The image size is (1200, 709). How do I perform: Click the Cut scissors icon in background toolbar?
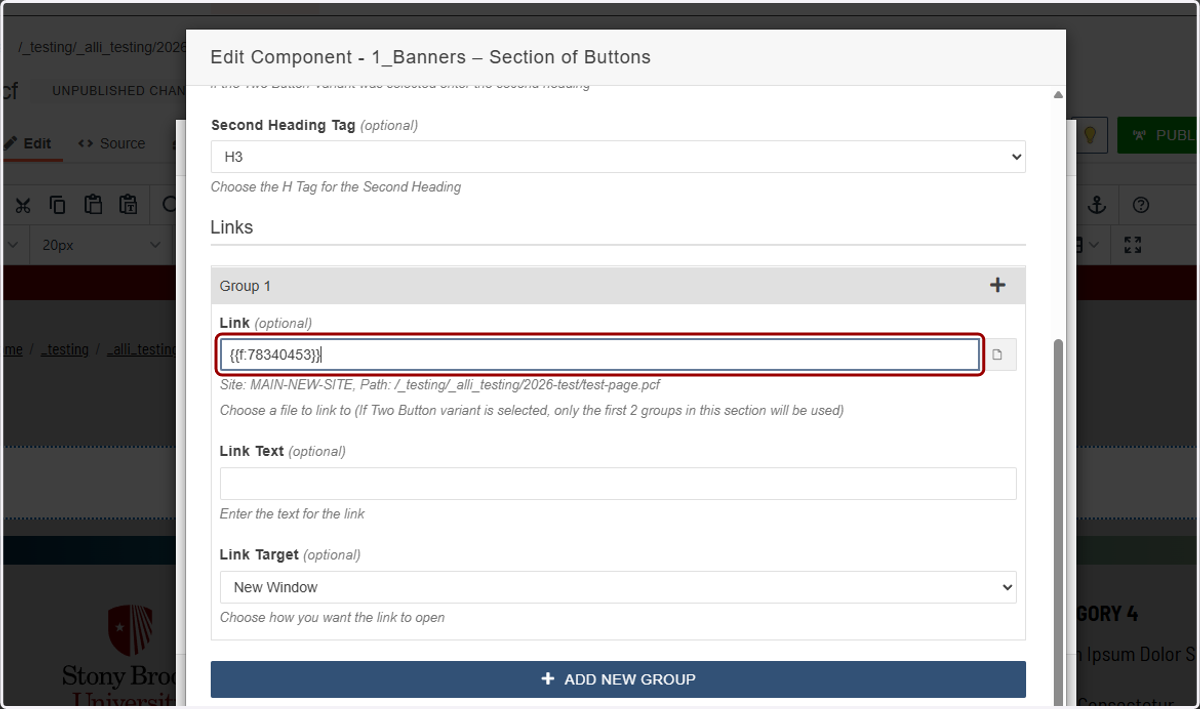(23, 205)
